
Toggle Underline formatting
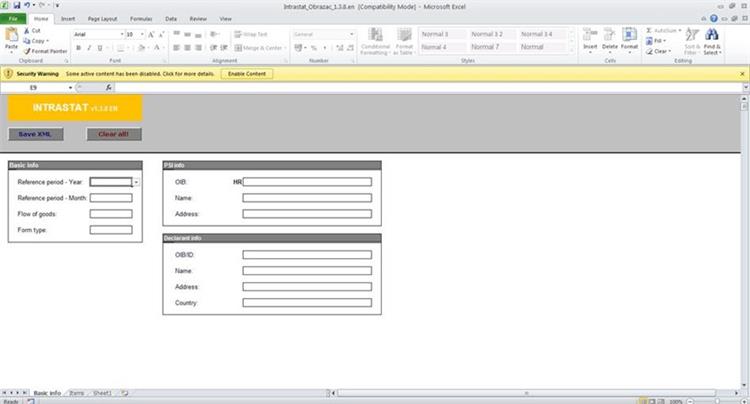tap(99, 47)
